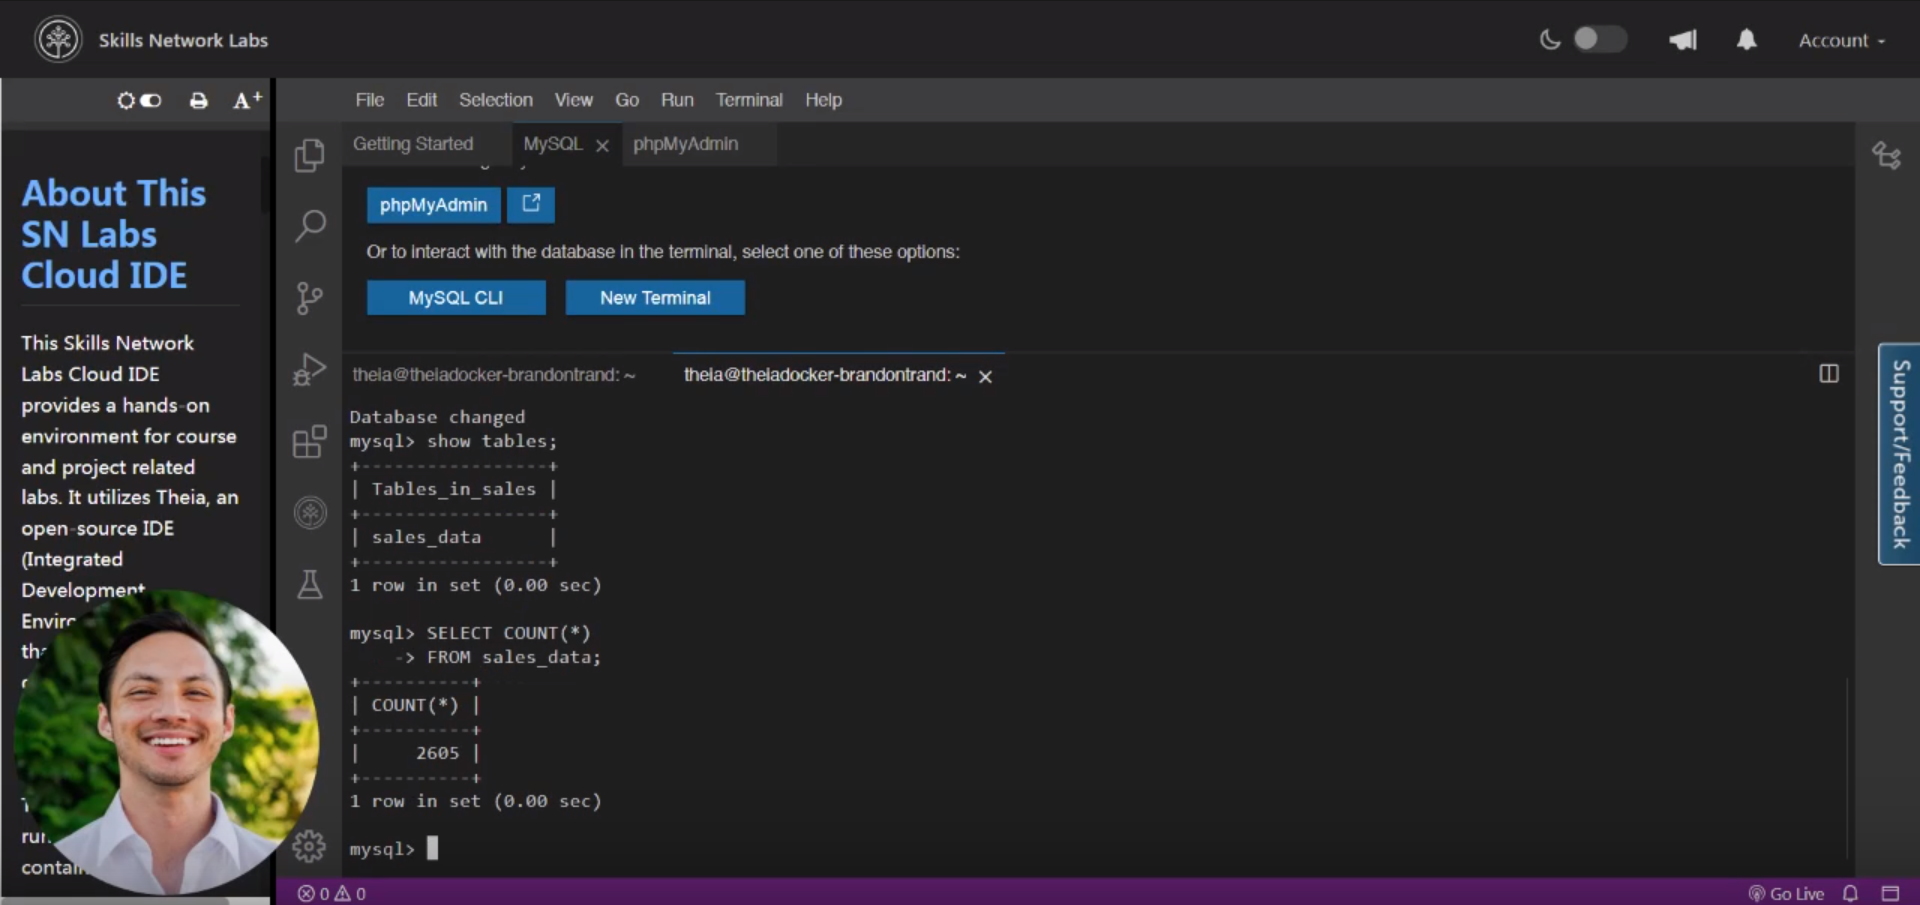Expand the Account dropdown
Screen dimensions: 1920x905
tap(1841, 41)
